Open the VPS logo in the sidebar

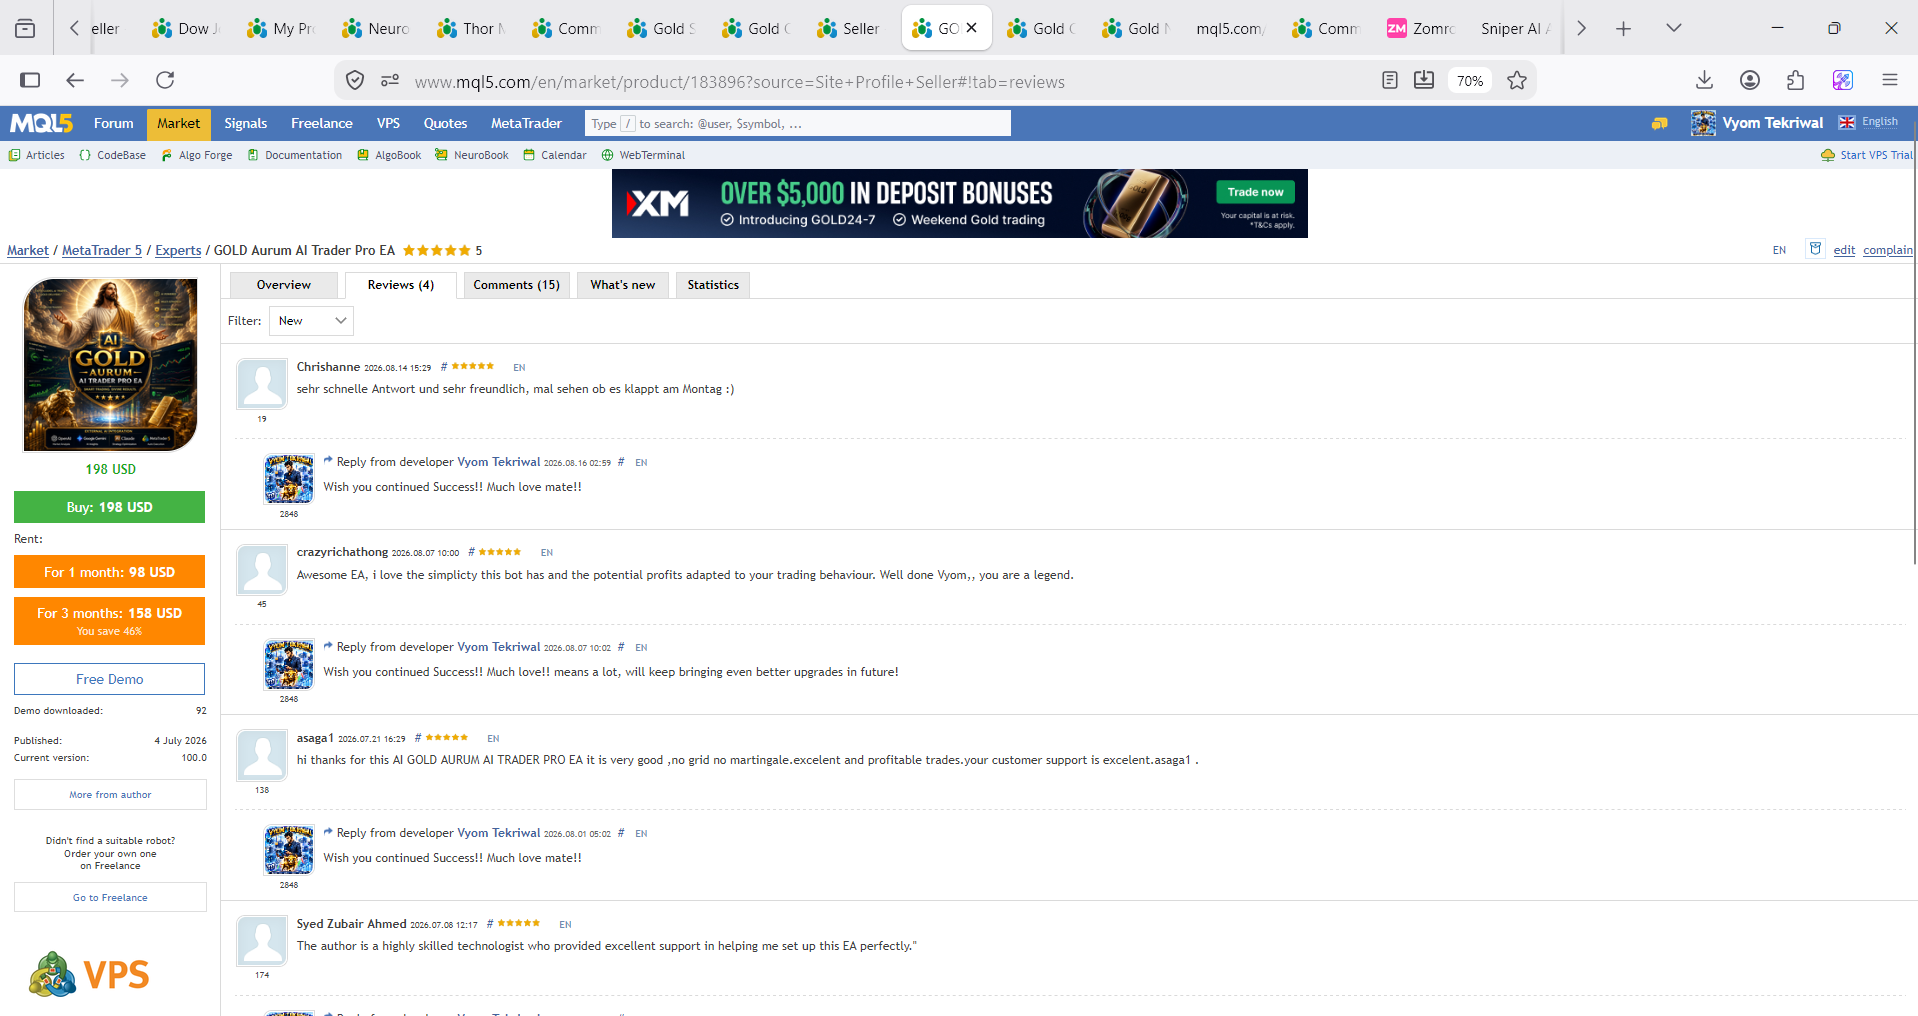click(x=90, y=974)
